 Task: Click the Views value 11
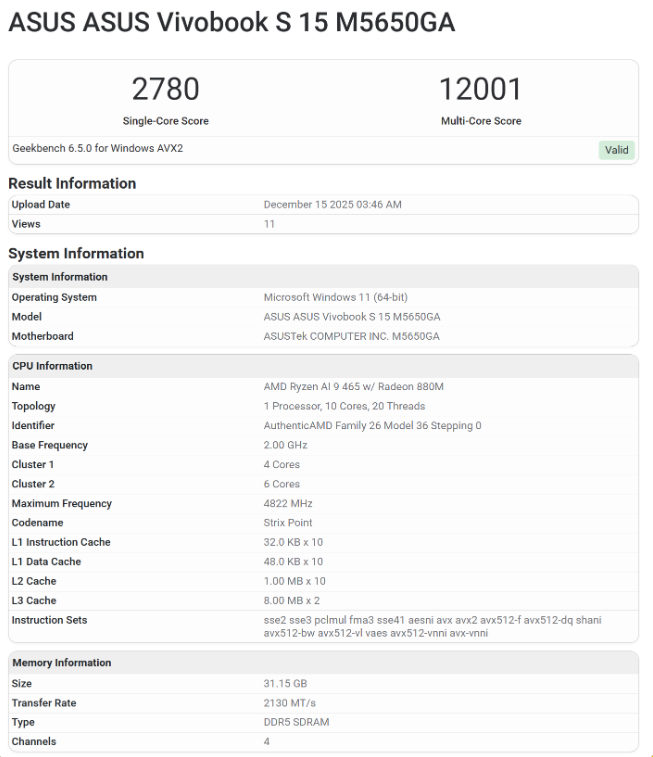(x=269, y=224)
